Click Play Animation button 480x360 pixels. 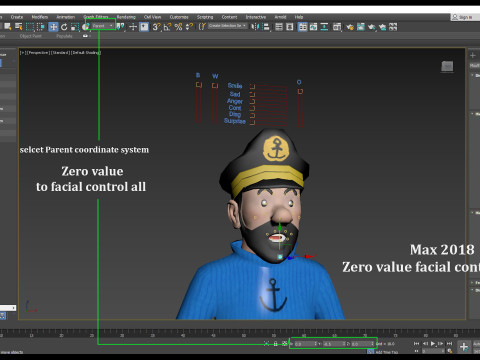[x=433, y=343]
